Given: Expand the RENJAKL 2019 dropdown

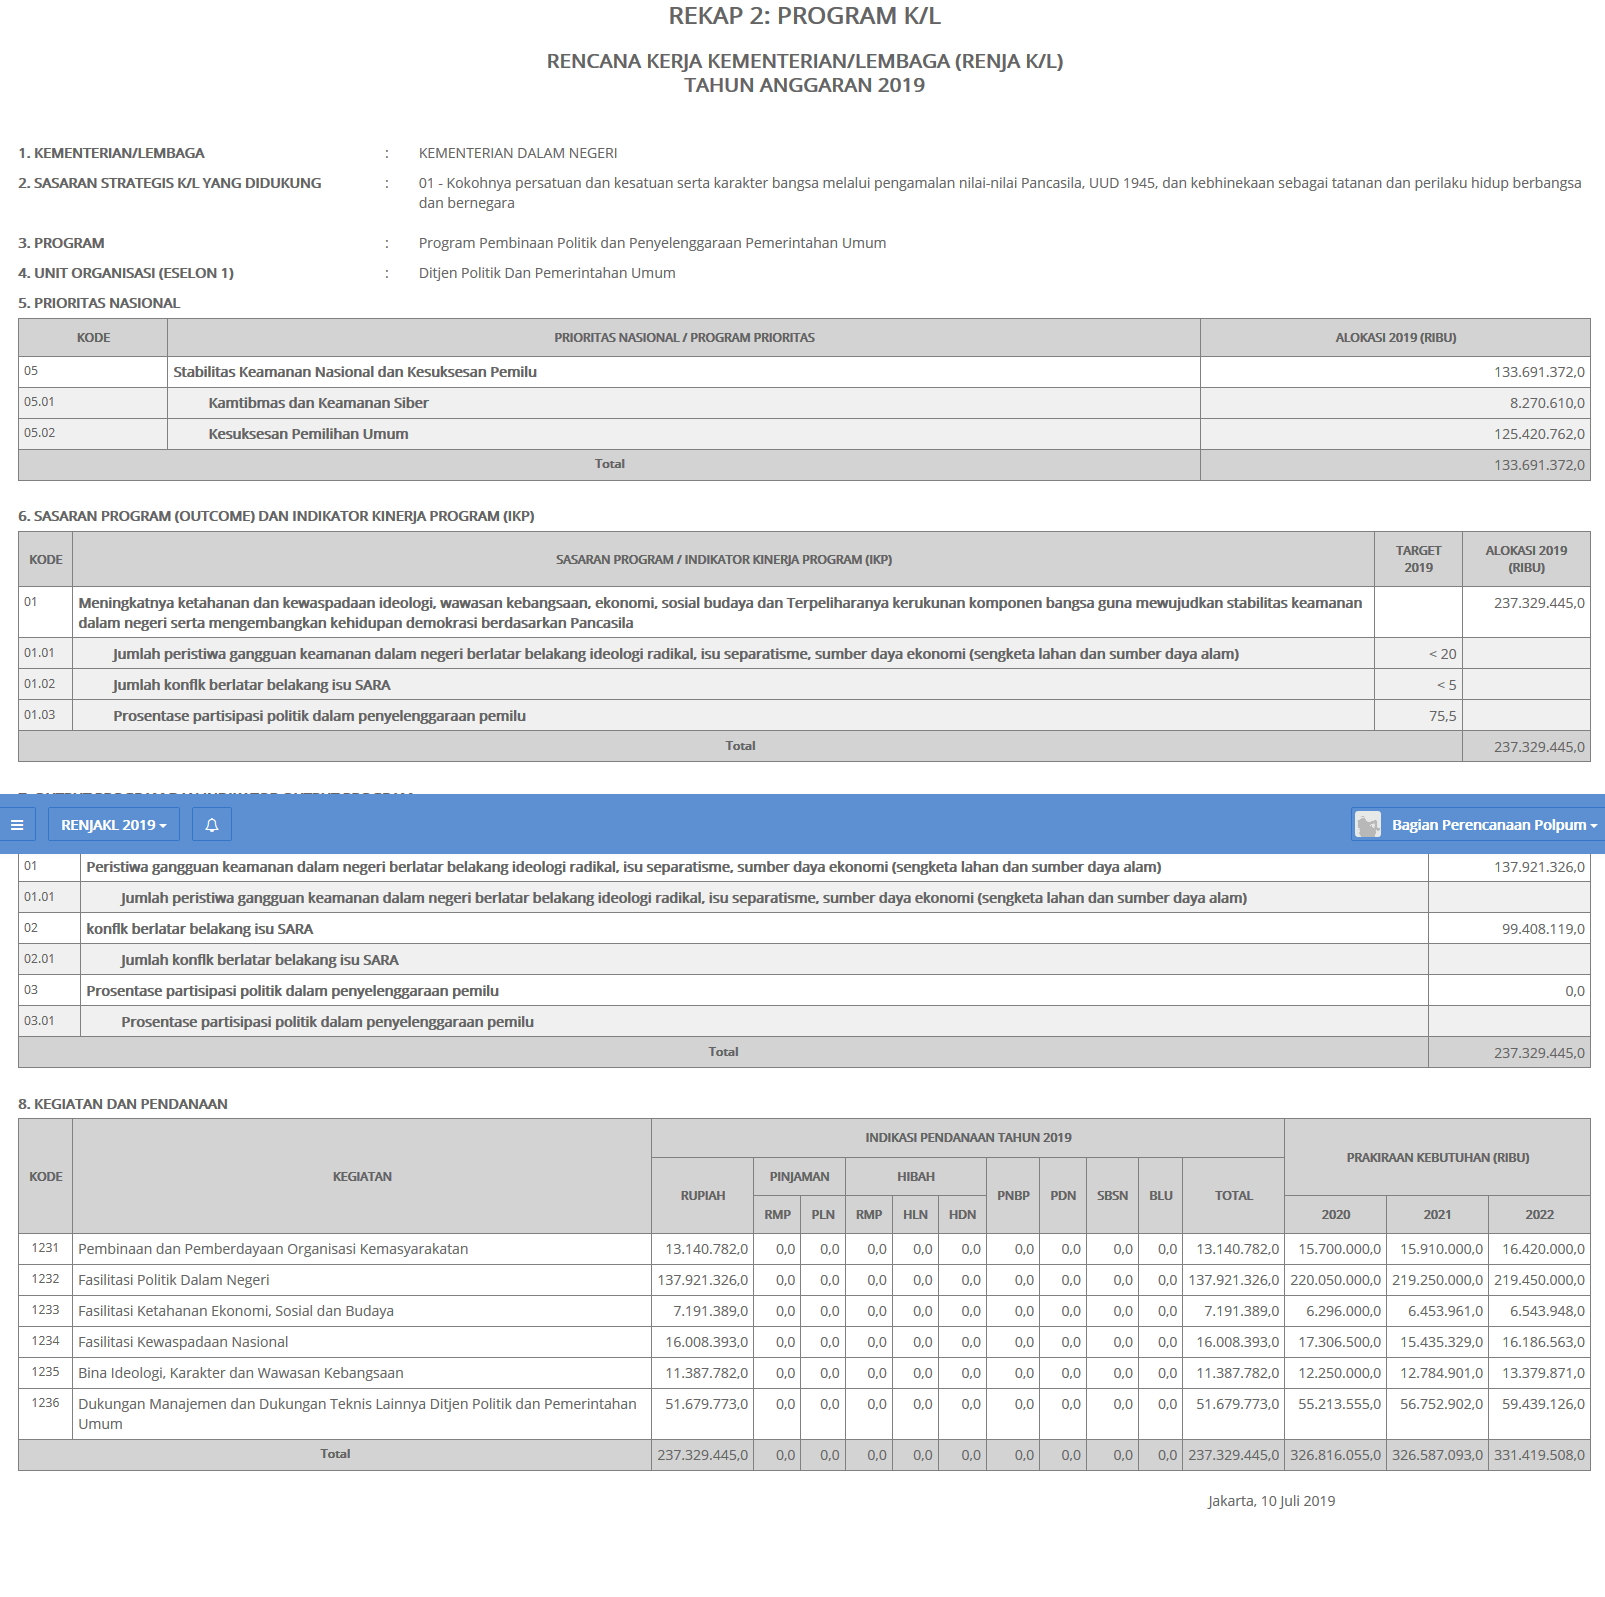Looking at the screenshot, I should 114,825.
